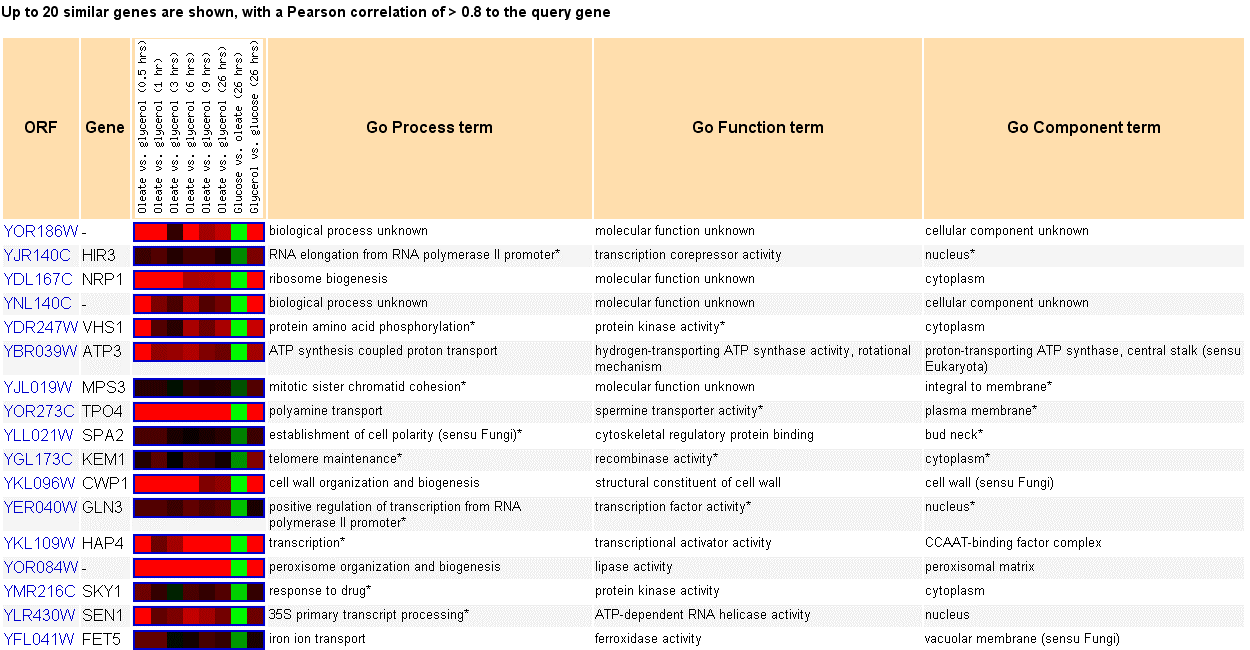This screenshot has height=650, width=1250.
Task: Open the YDR247W ORF link
Action: (40, 327)
